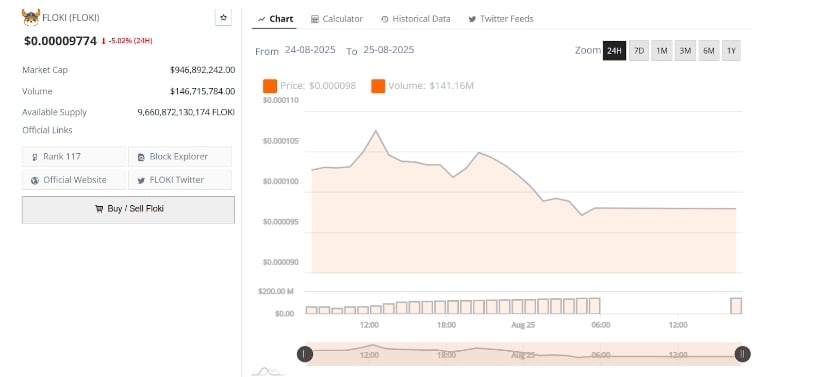
Task: Open the Historical Data tab
Action: (x=416, y=18)
